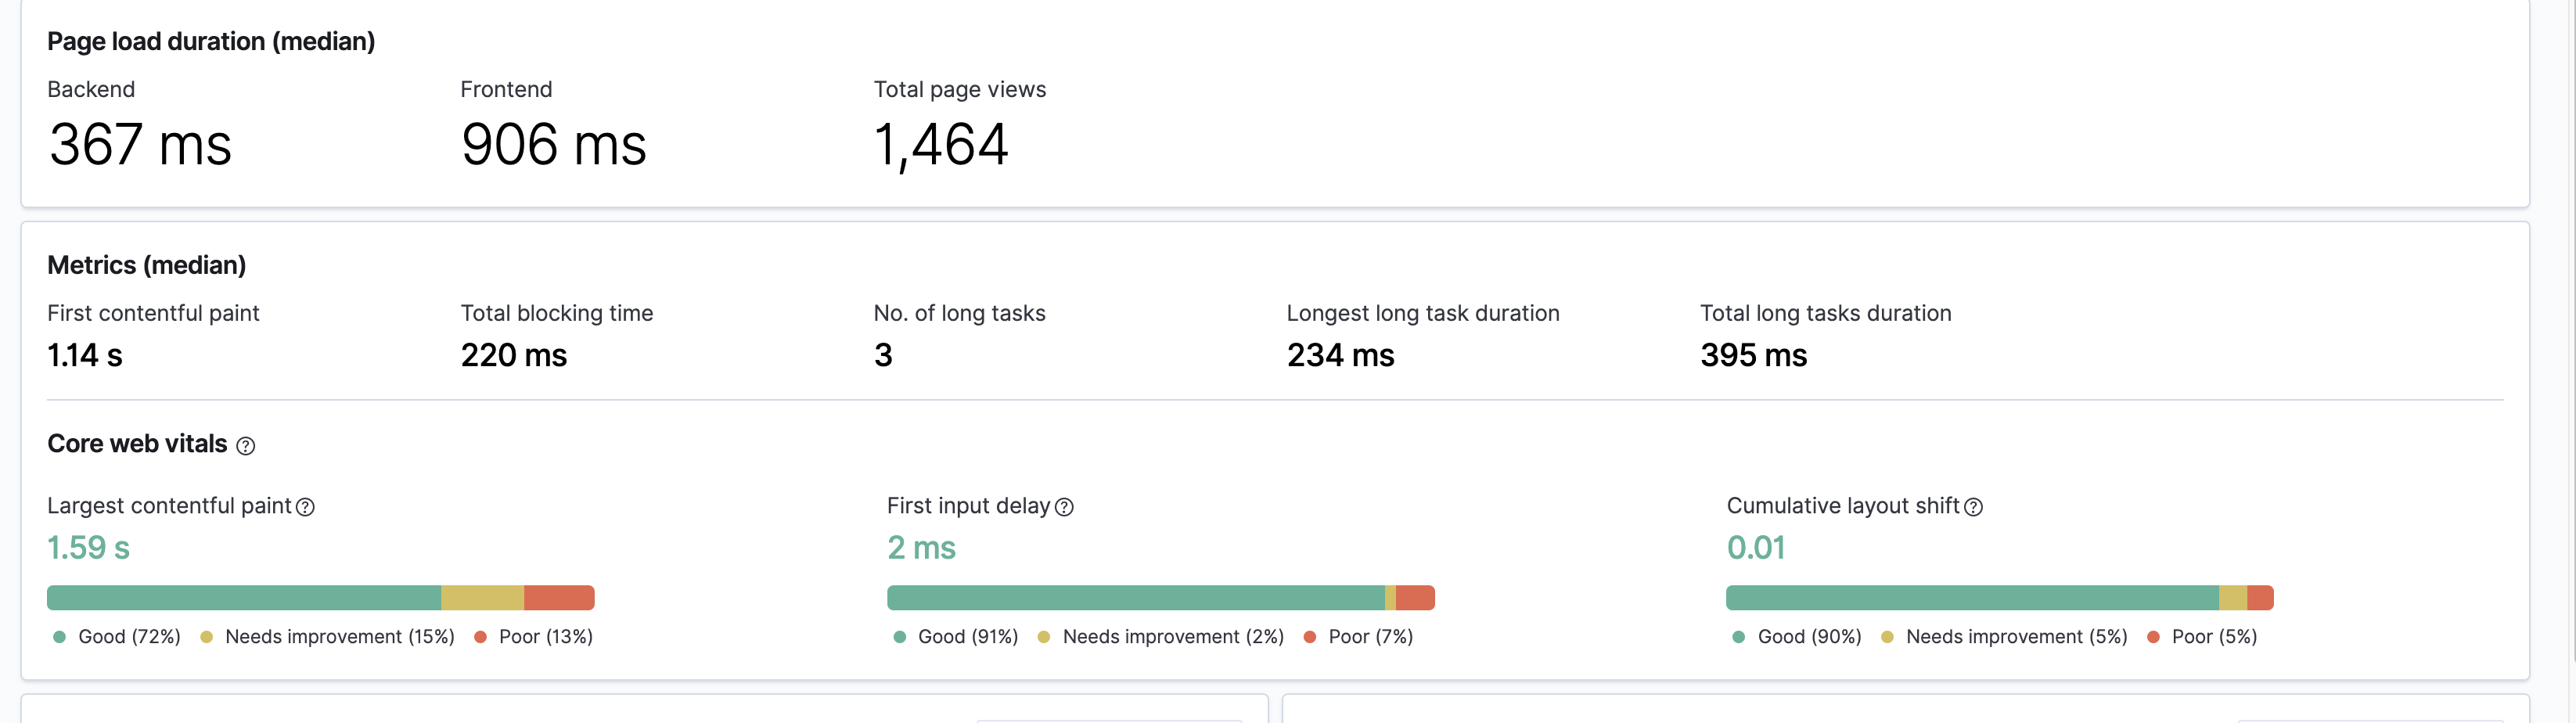Click the Longest long task duration label
Viewport: 2576px width, 723px height.
(1423, 314)
